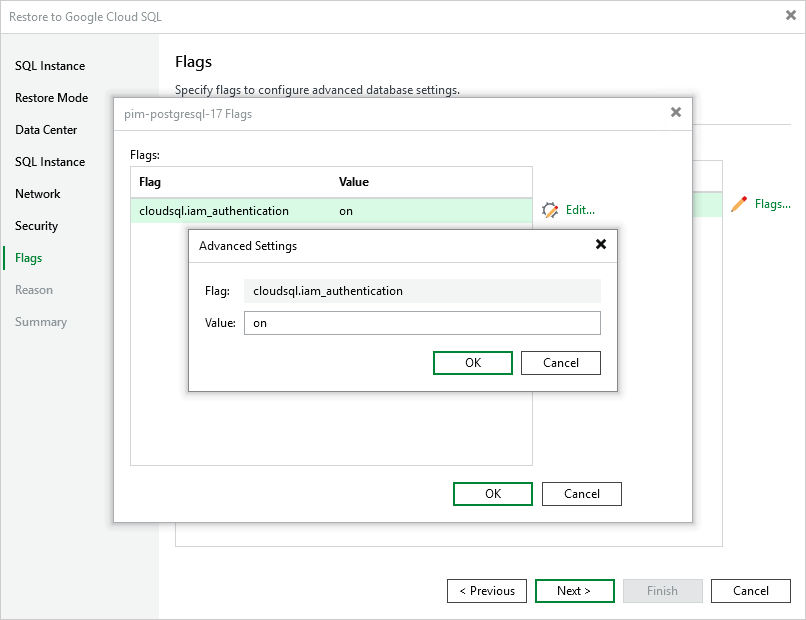Click Cancel in the pim-postgresql-17 Flags dialog
The image size is (806, 620).
coord(582,494)
